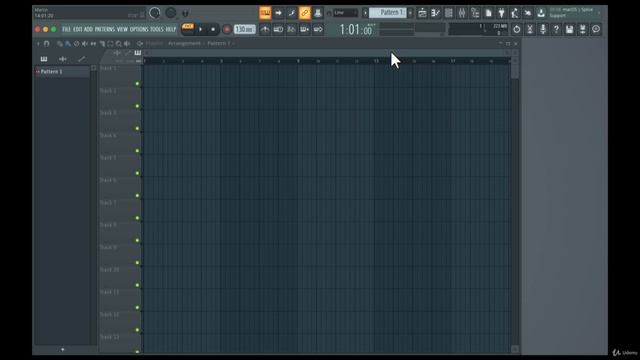Open the project info page icon
640x360 pixels.
(x=488, y=13)
